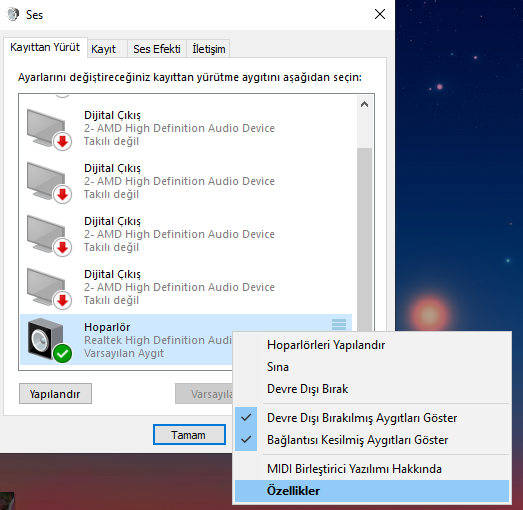Click the Tamam button
This screenshot has width=523, height=510.
point(189,435)
